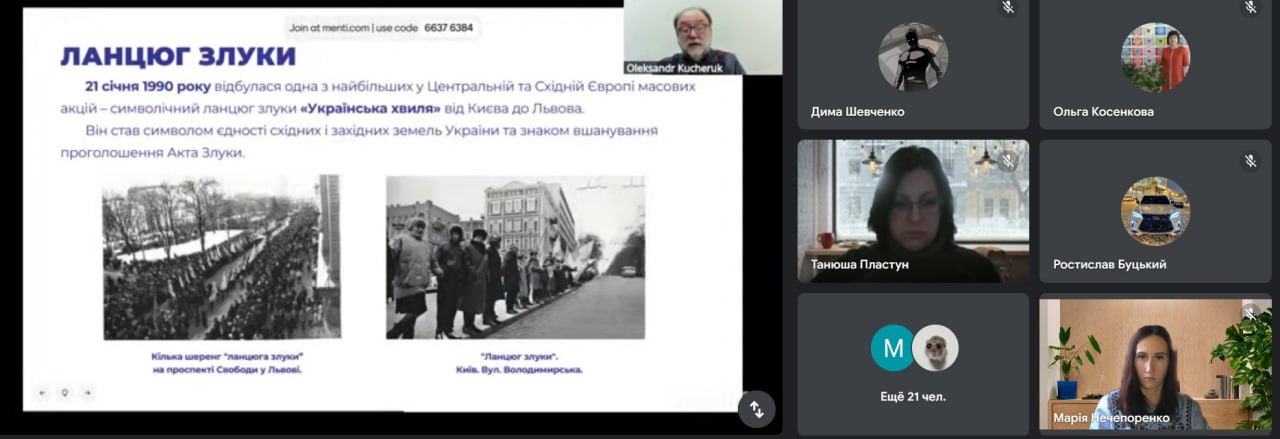Toggle muted mic on Танюша Пластун's video
This screenshot has height=439, width=1280.
1009,160
